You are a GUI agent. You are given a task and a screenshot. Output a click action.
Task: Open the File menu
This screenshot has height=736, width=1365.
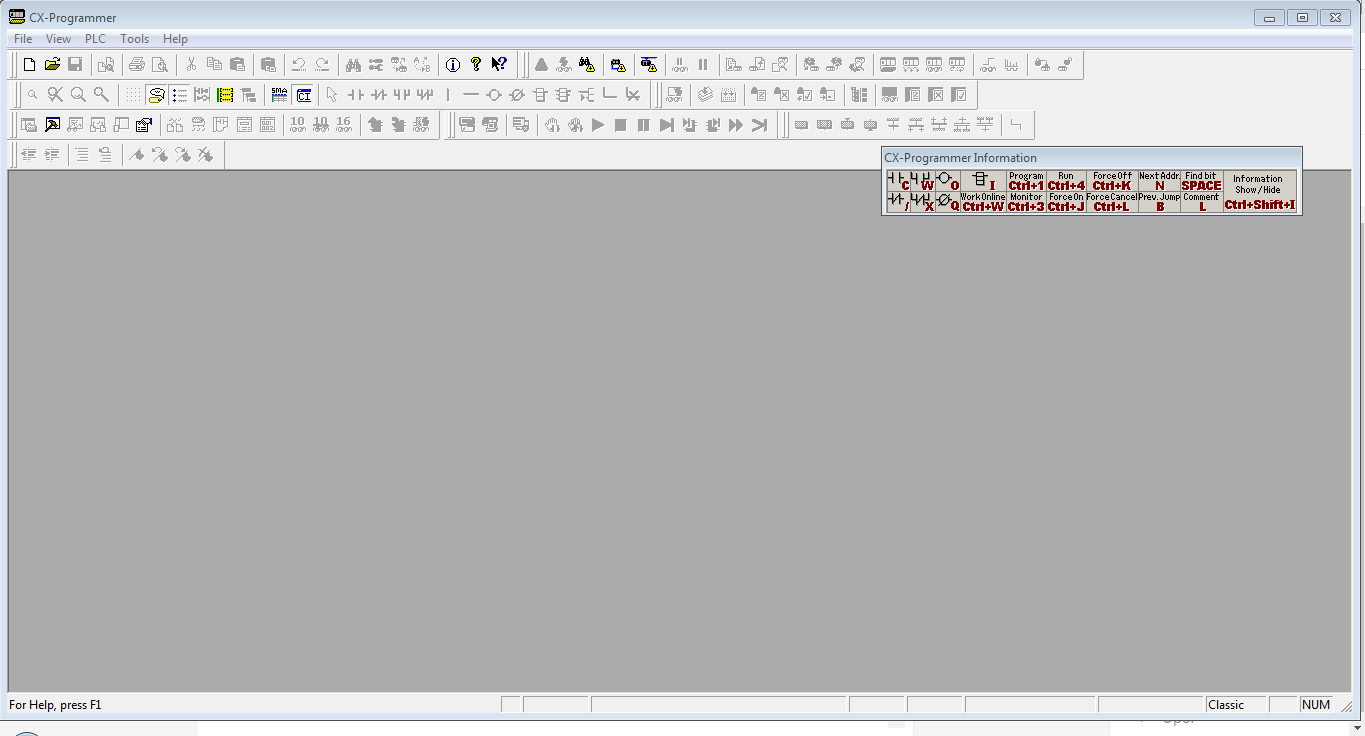click(x=23, y=39)
